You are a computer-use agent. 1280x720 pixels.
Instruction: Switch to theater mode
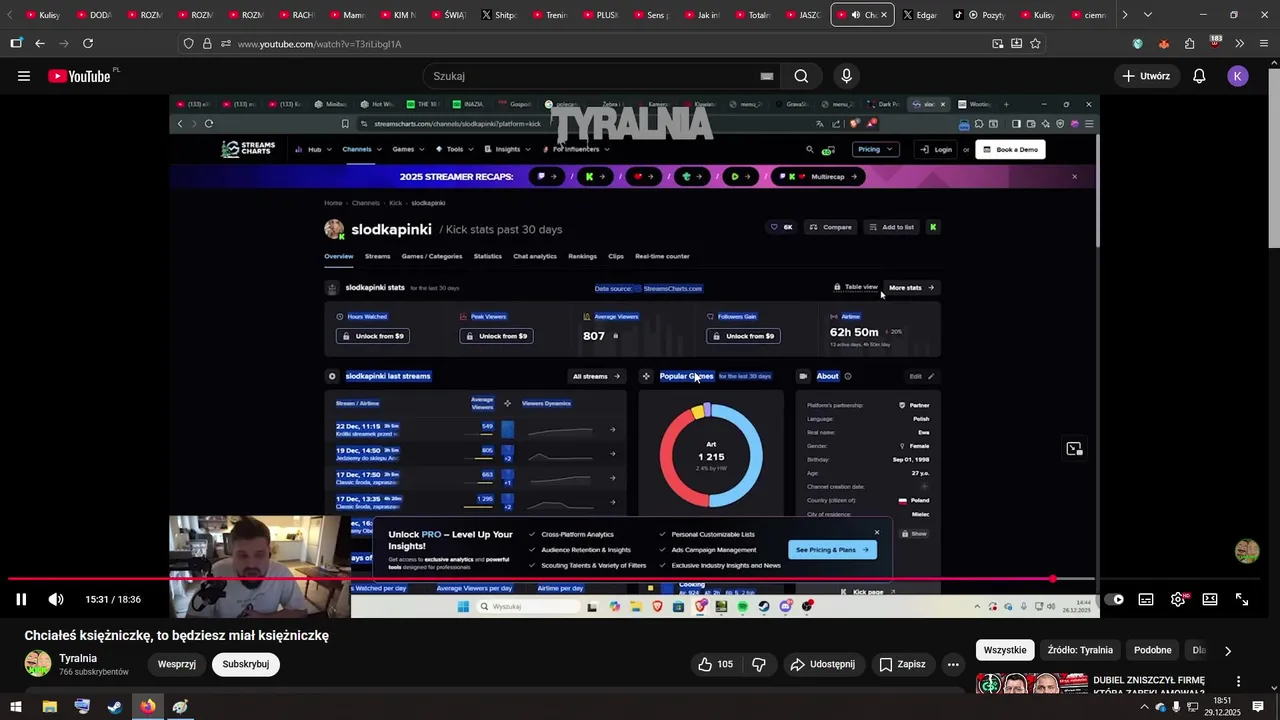[x=1210, y=599]
